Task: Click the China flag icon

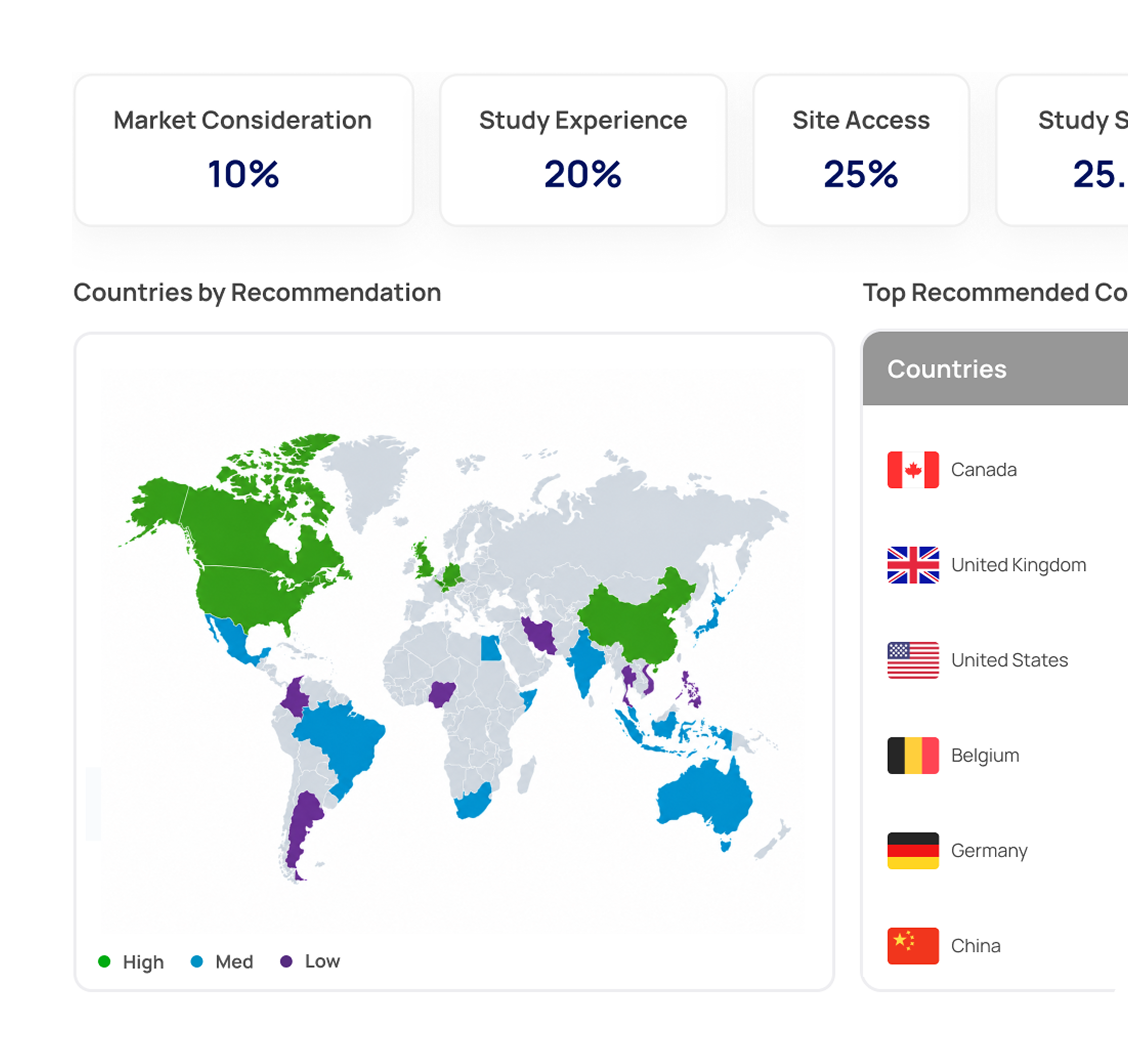Action: click(913, 945)
